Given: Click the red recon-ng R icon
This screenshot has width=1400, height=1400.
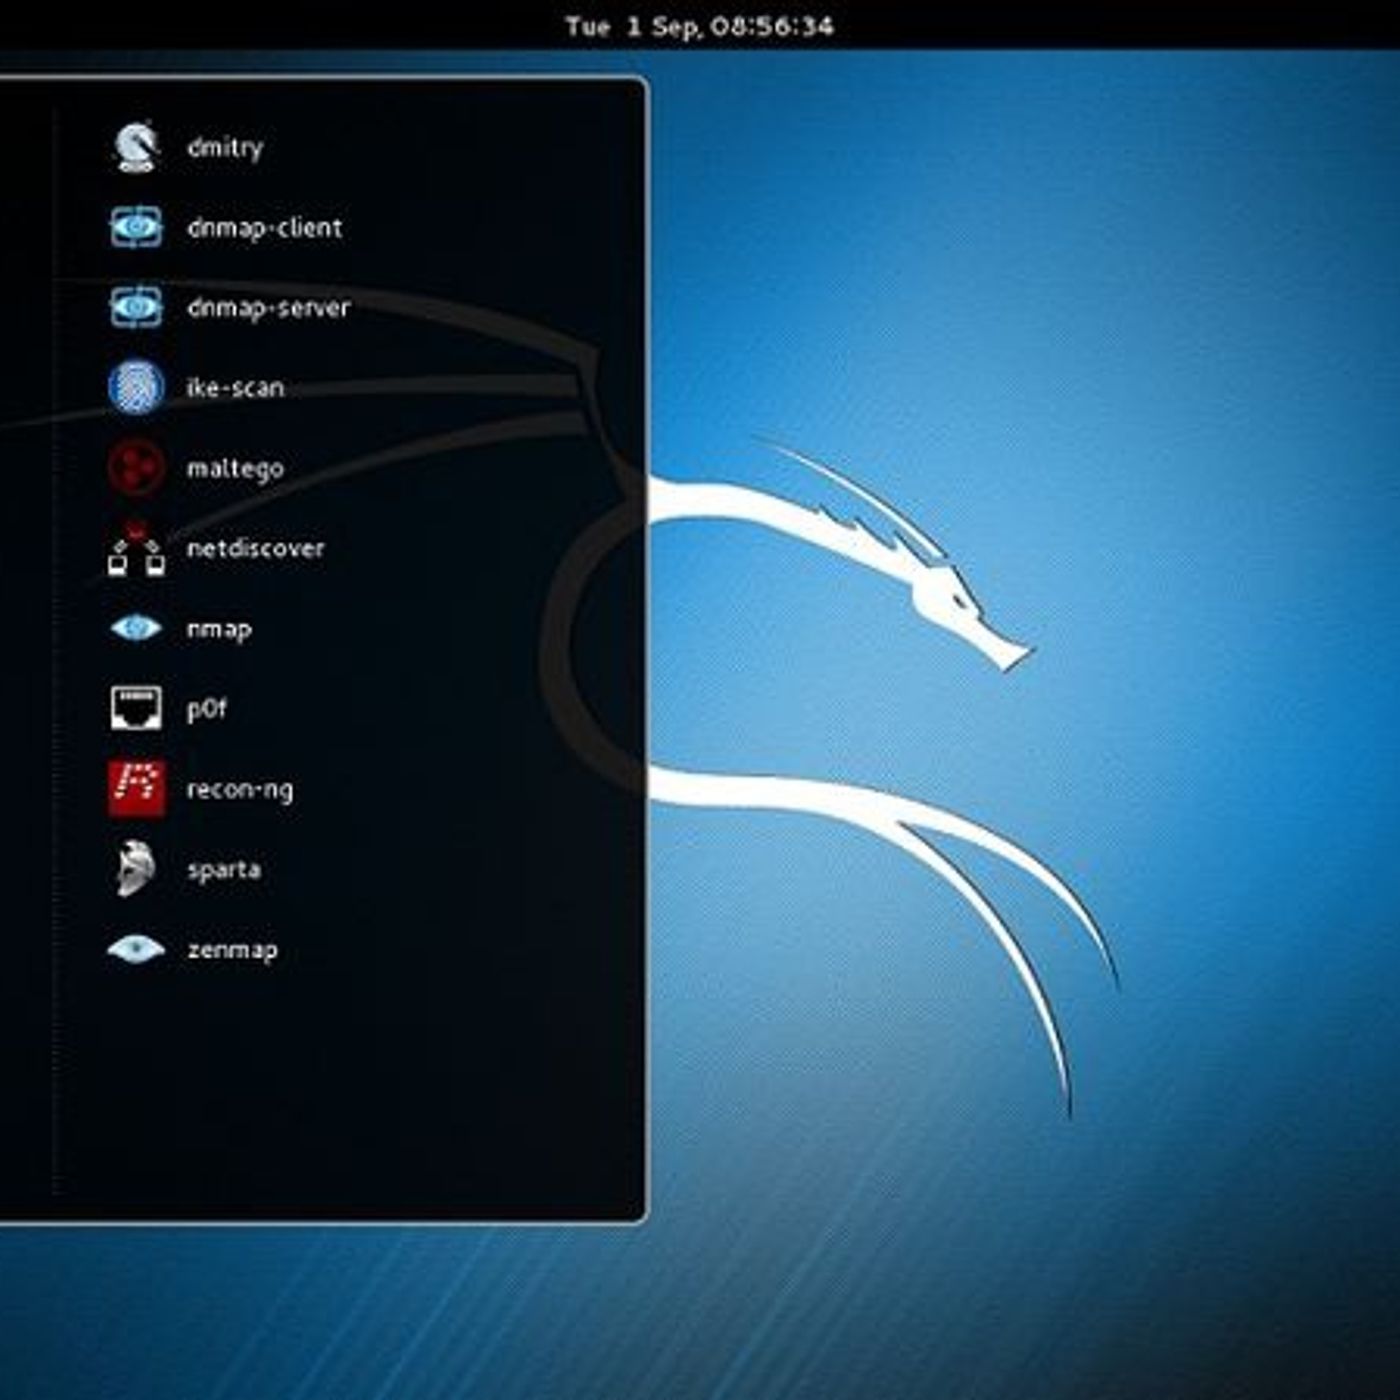Looking at the screenshot, I should [135, 788].
